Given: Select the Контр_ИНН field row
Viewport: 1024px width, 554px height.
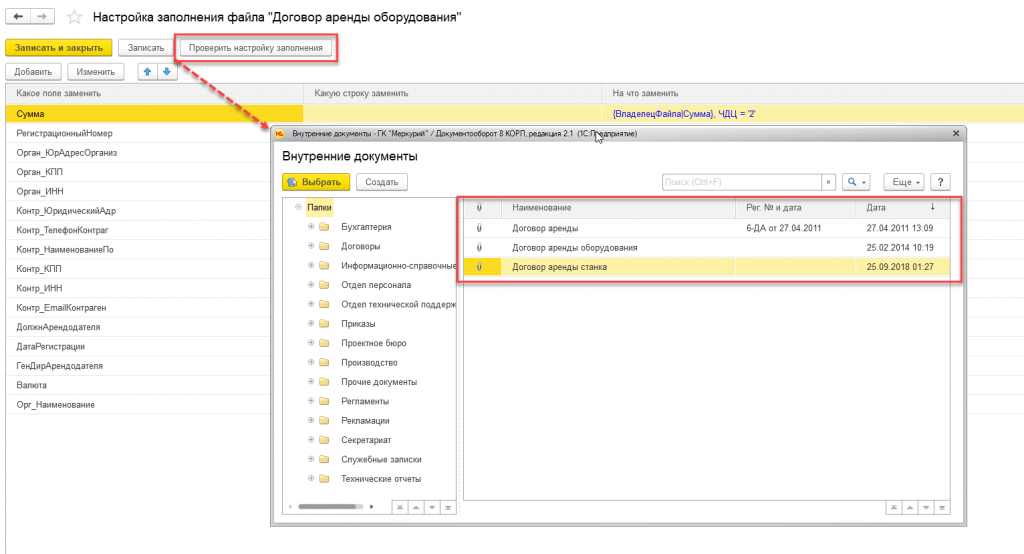Looking at the screenshot, I should (x=138, y=288).
